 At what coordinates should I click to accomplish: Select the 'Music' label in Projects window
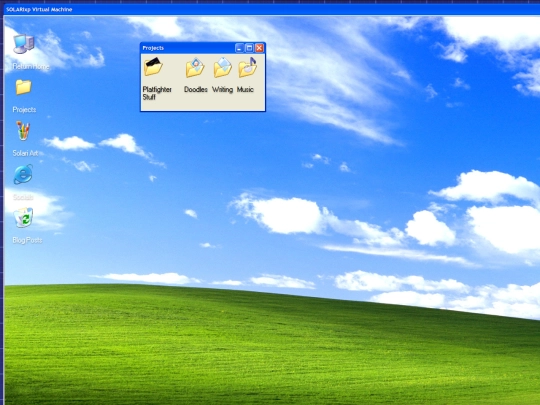[245, 90]
